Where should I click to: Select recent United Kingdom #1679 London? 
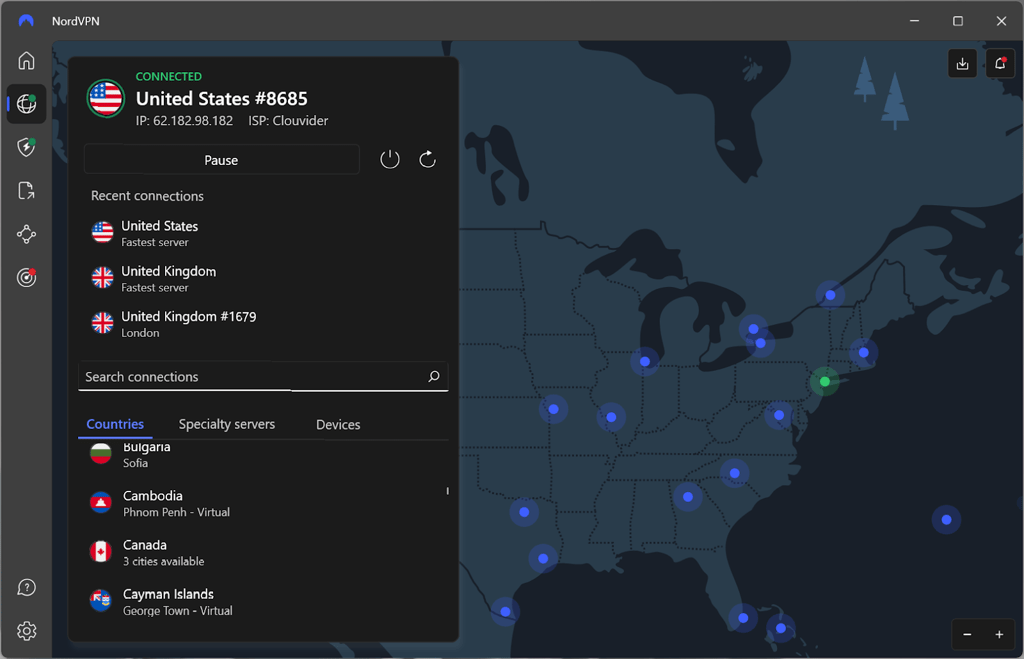(x=263, y=324)
